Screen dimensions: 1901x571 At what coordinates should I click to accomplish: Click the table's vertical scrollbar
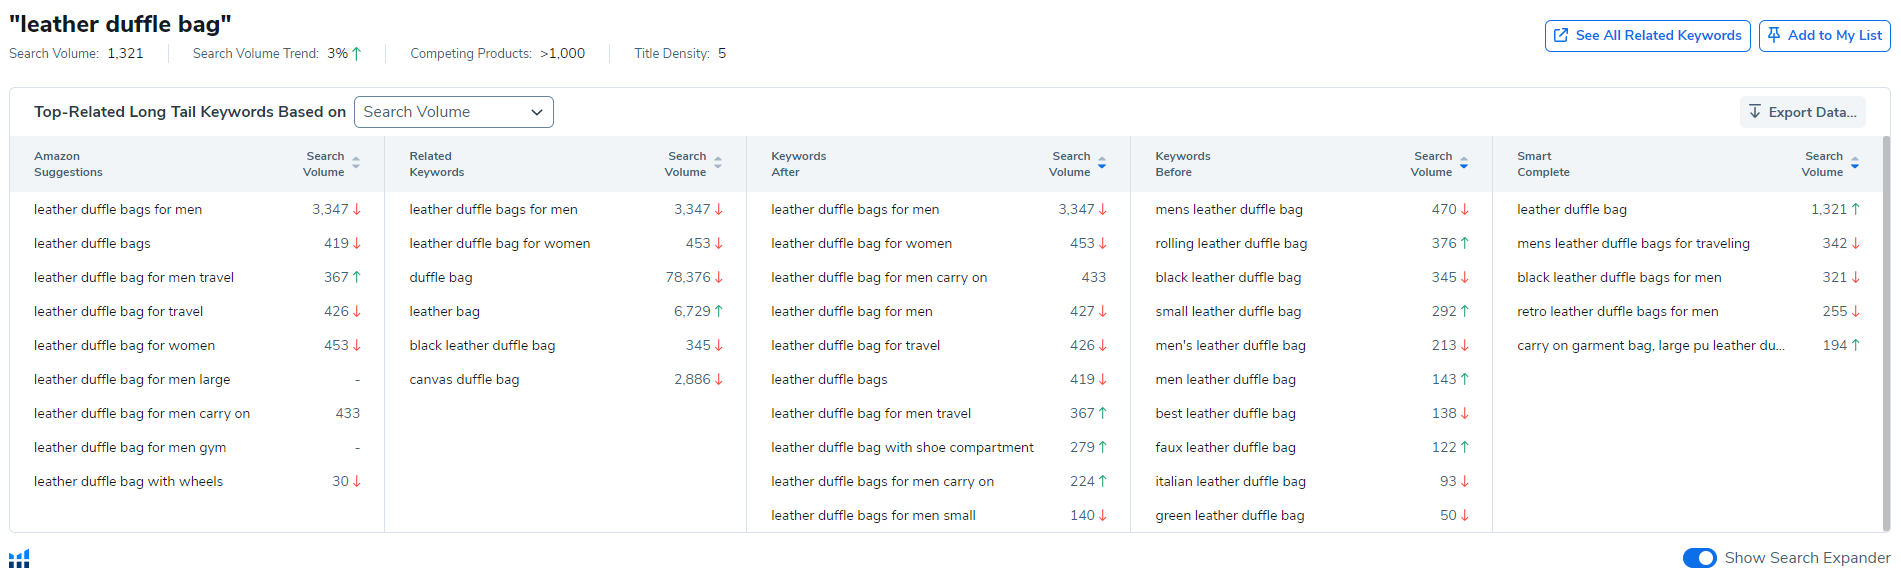1886,330
